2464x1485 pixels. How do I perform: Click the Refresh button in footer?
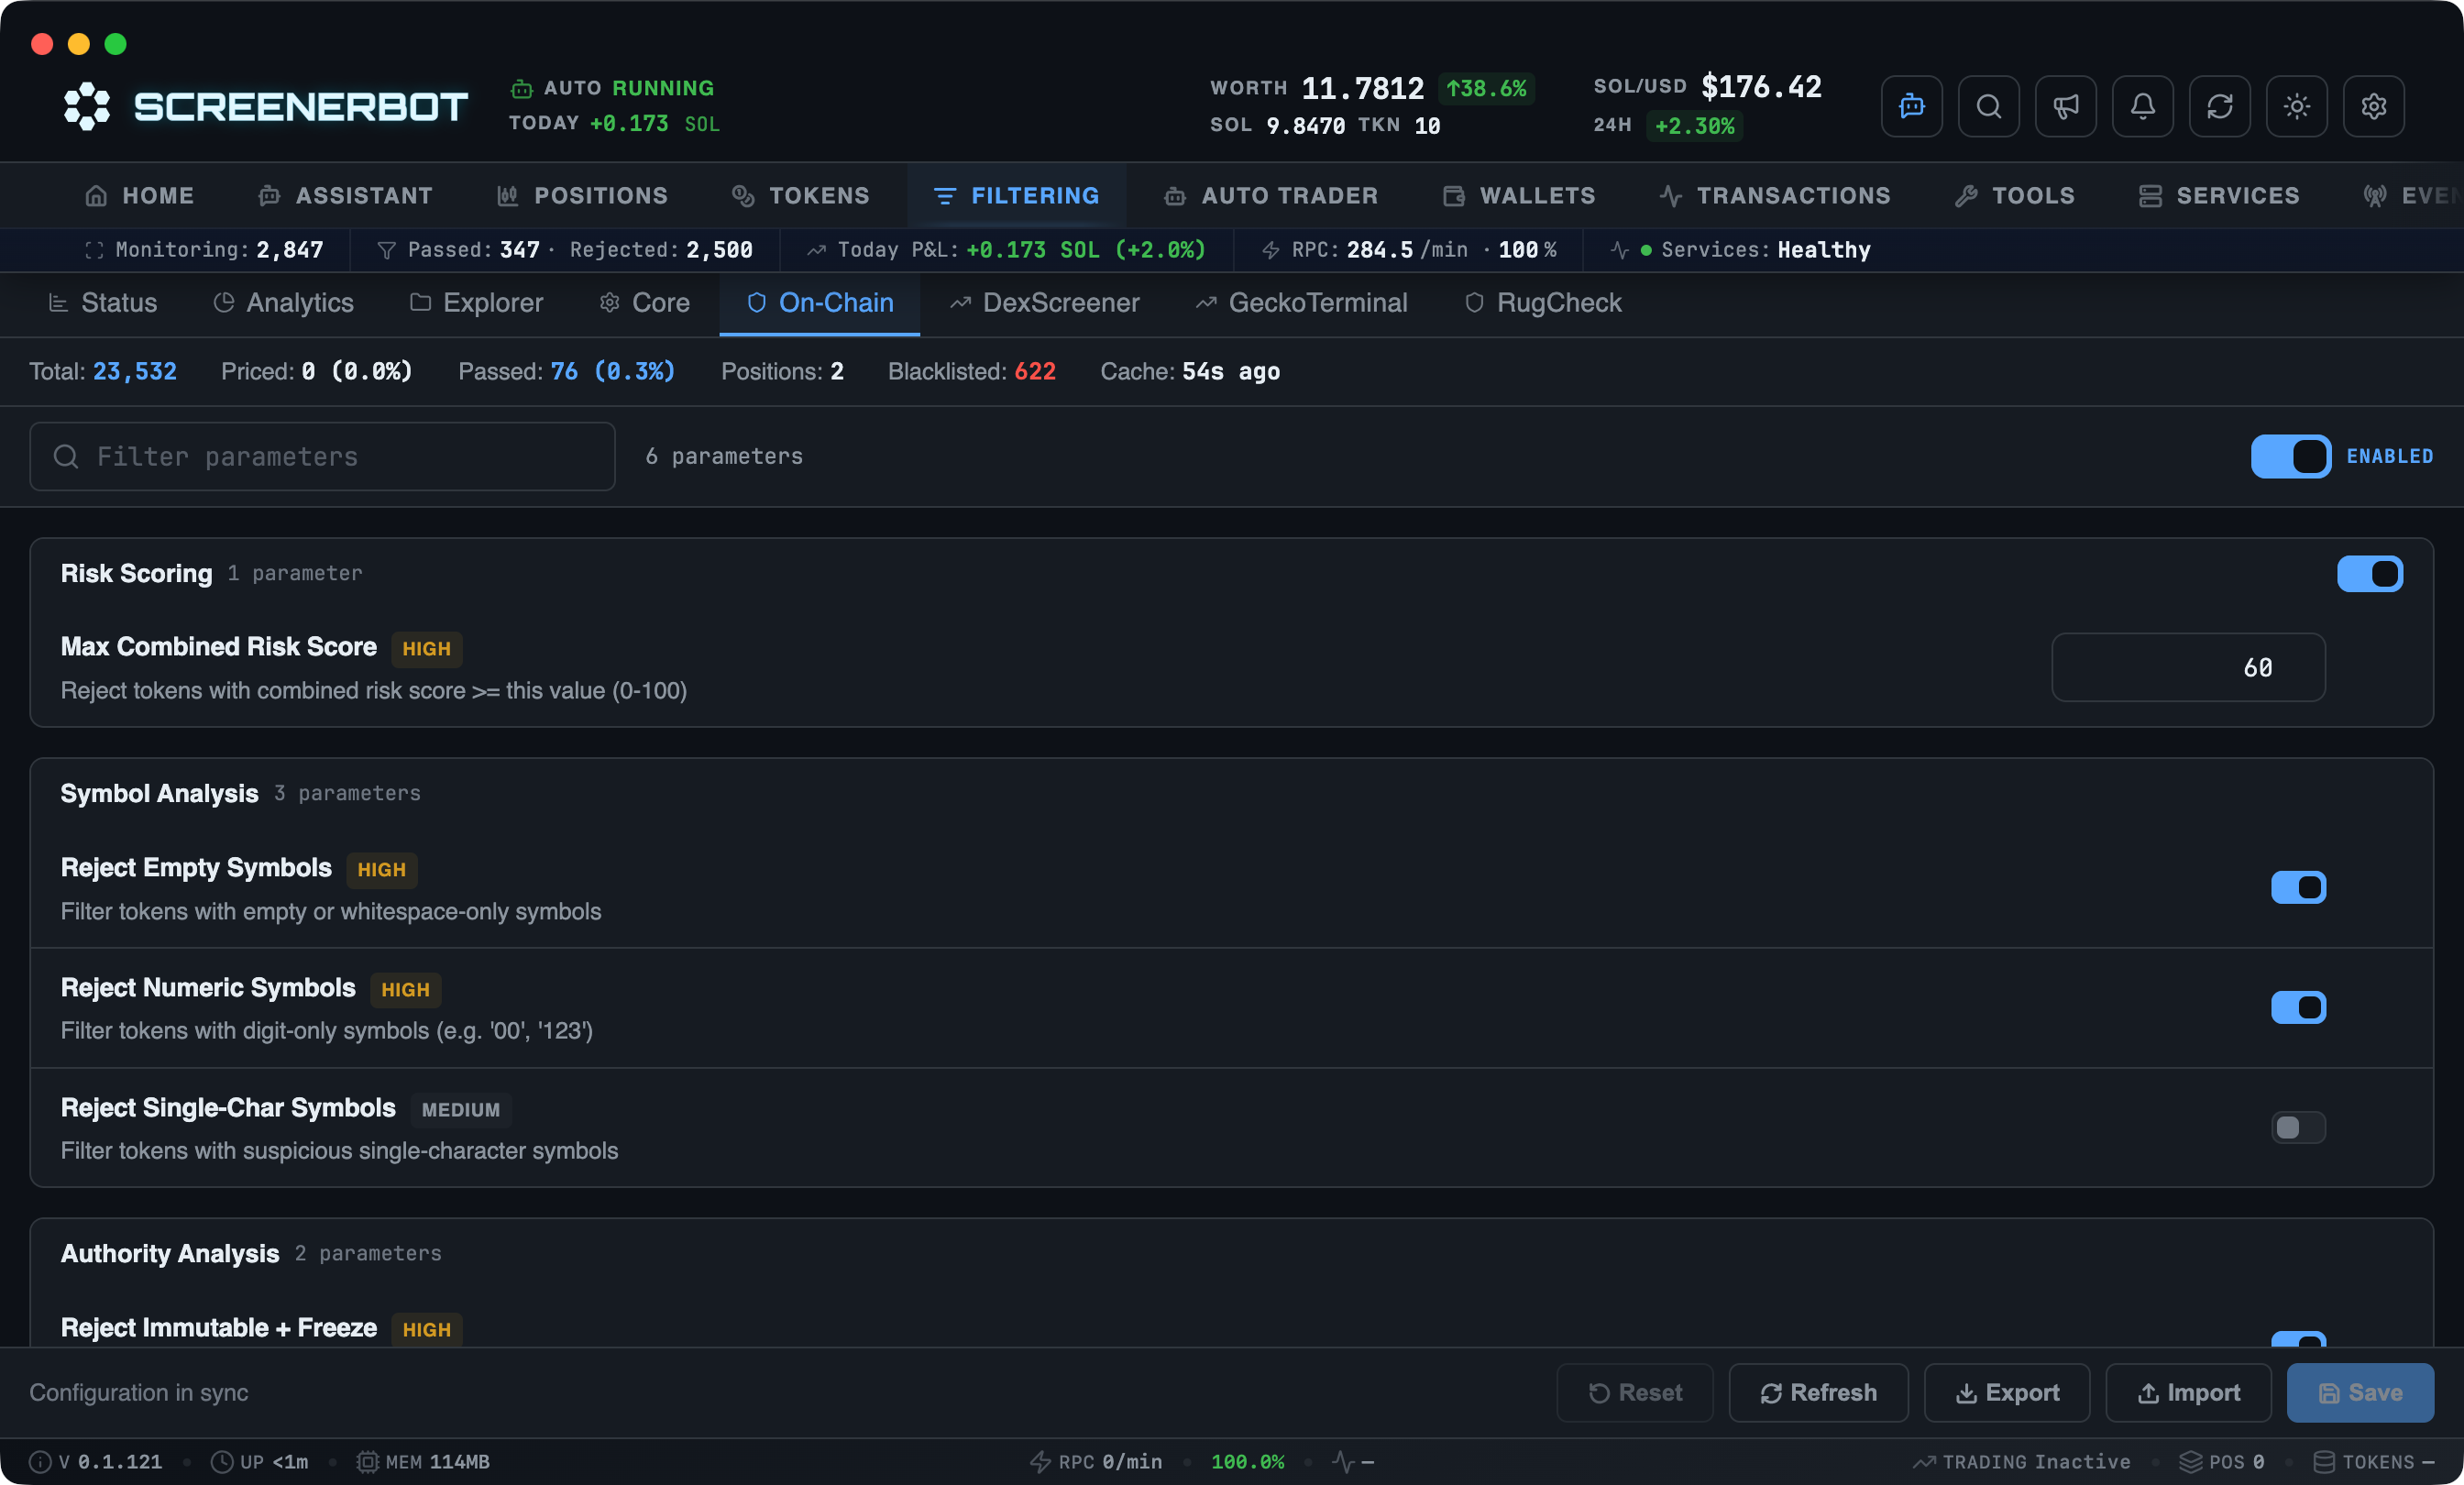pos(1818,1393)
